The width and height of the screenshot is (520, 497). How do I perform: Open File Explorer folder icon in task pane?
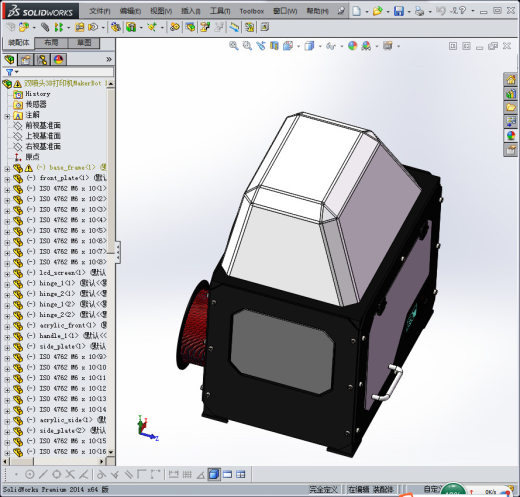tap(510, 107)
